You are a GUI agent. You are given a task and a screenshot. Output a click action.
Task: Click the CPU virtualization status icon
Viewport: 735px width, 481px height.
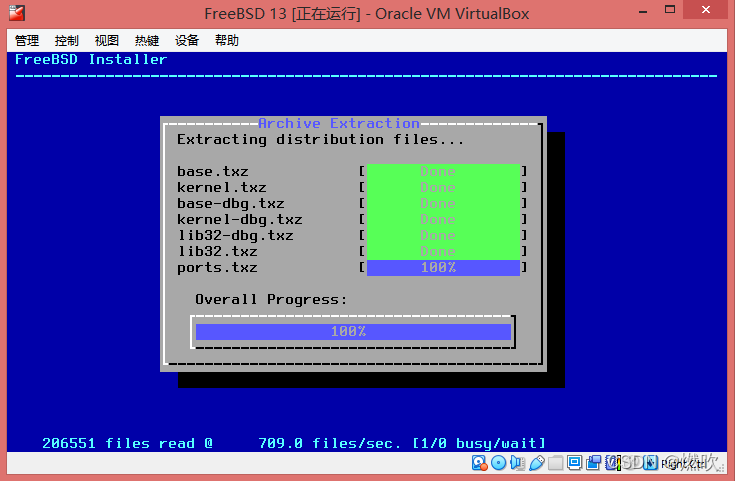tap(613, 463)
